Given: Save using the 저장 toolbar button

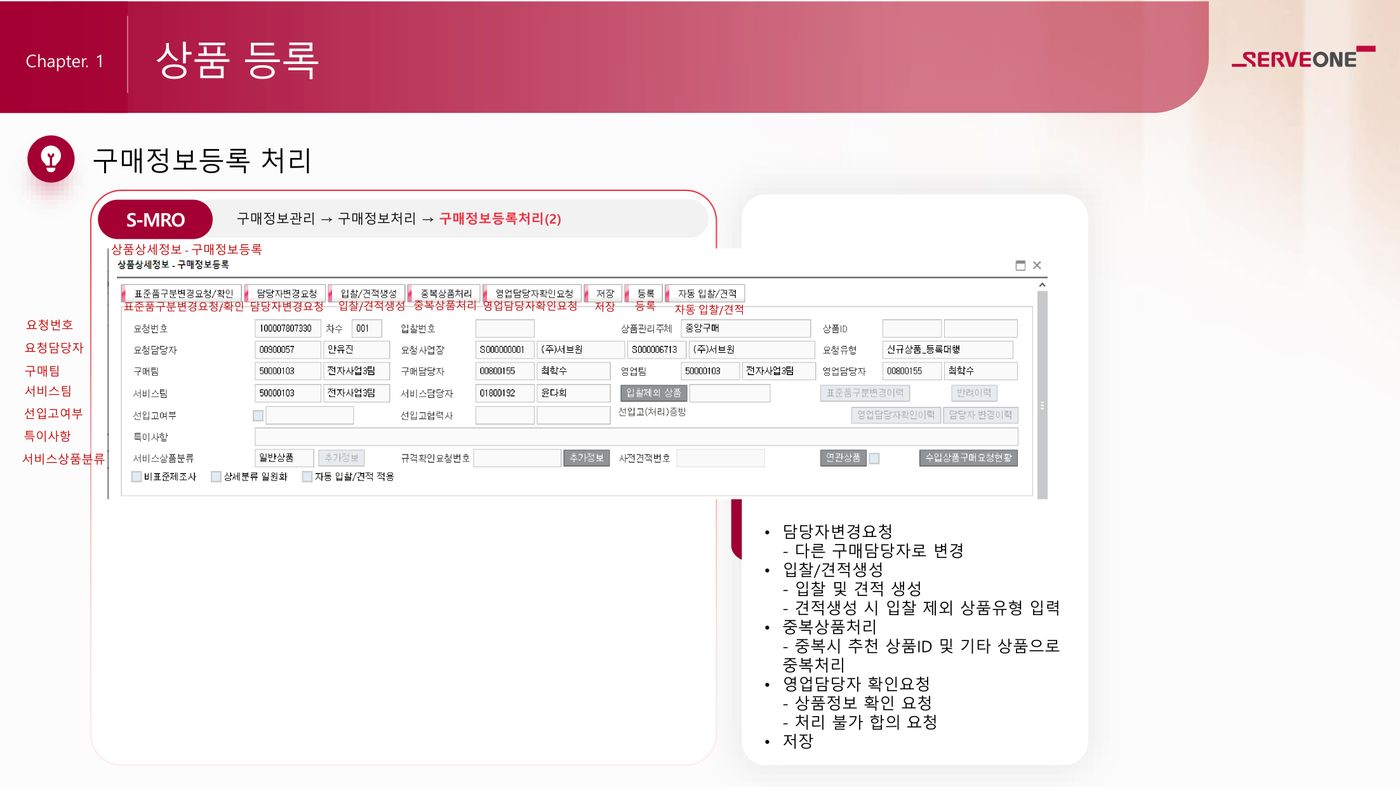Looking at the screenshot, I should (x=604, y=294).
